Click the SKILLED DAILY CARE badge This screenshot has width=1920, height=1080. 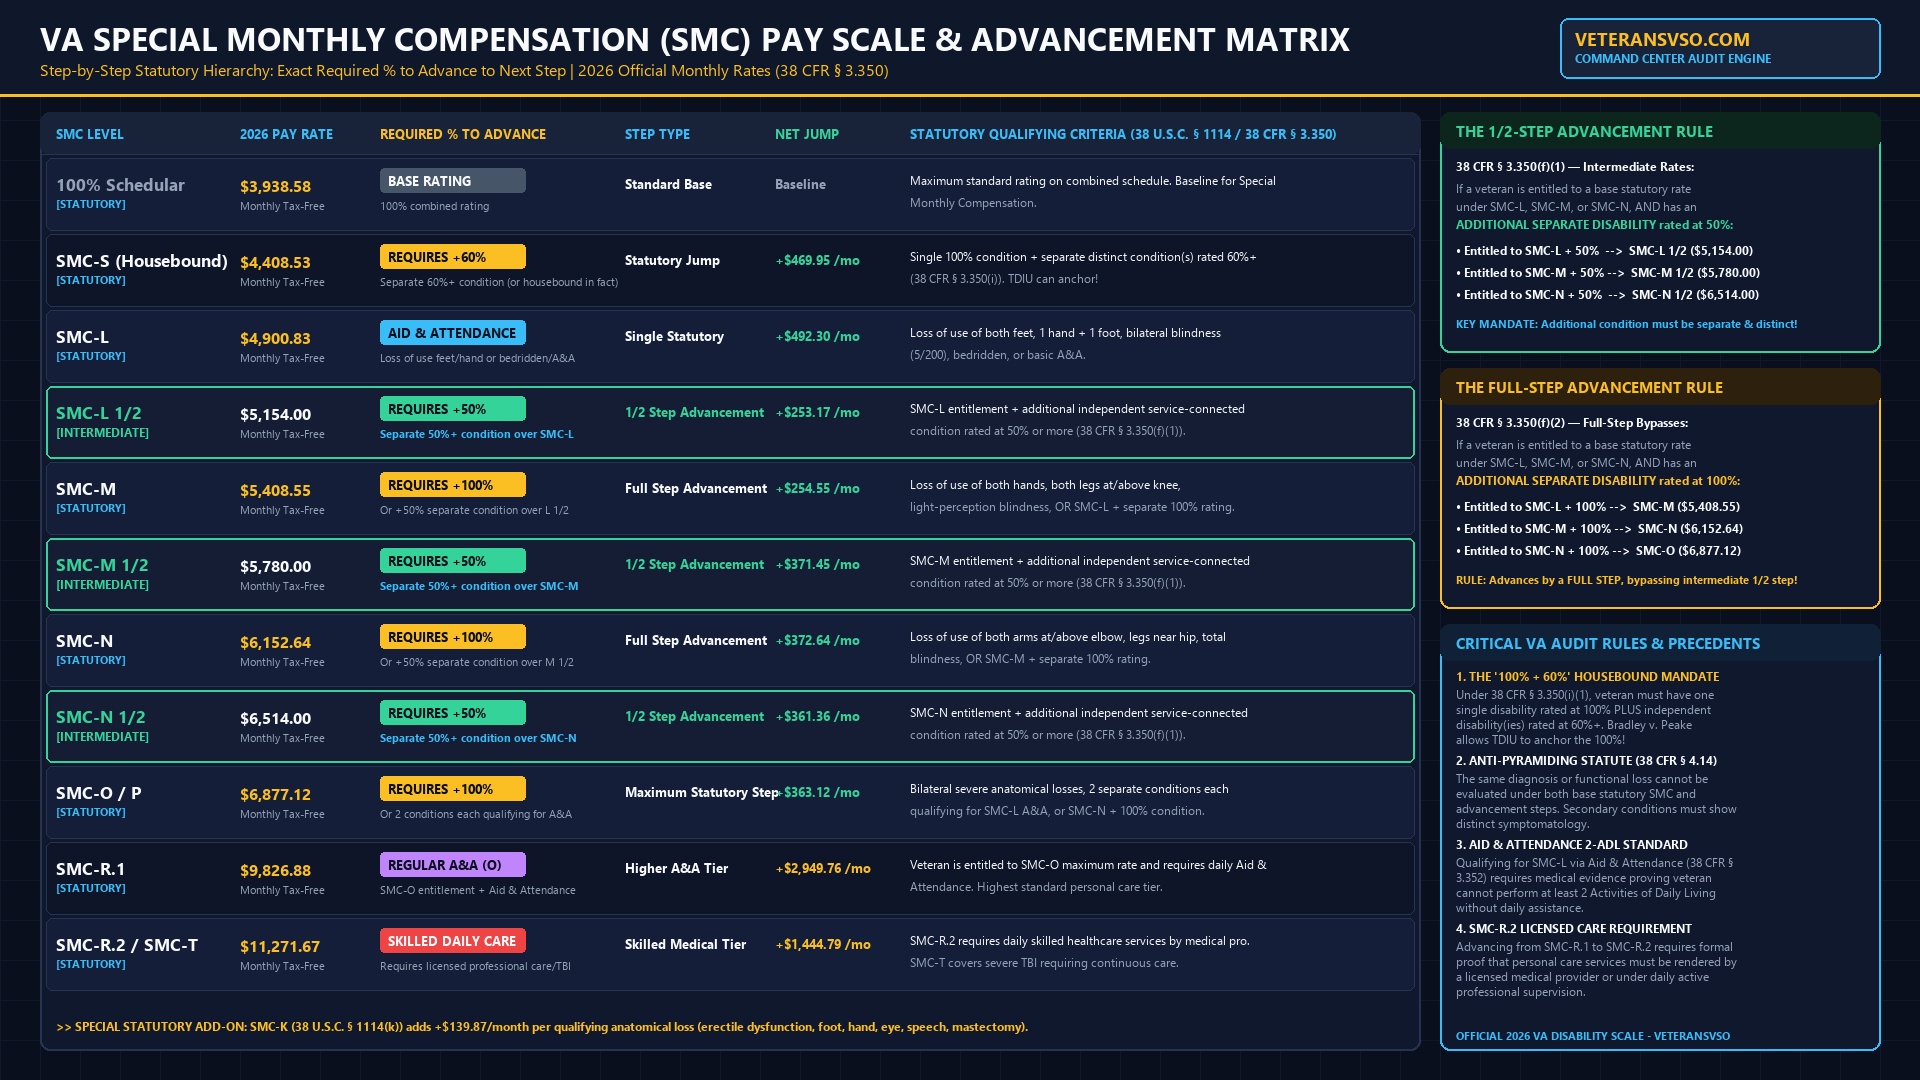click(x=452, y=941)
